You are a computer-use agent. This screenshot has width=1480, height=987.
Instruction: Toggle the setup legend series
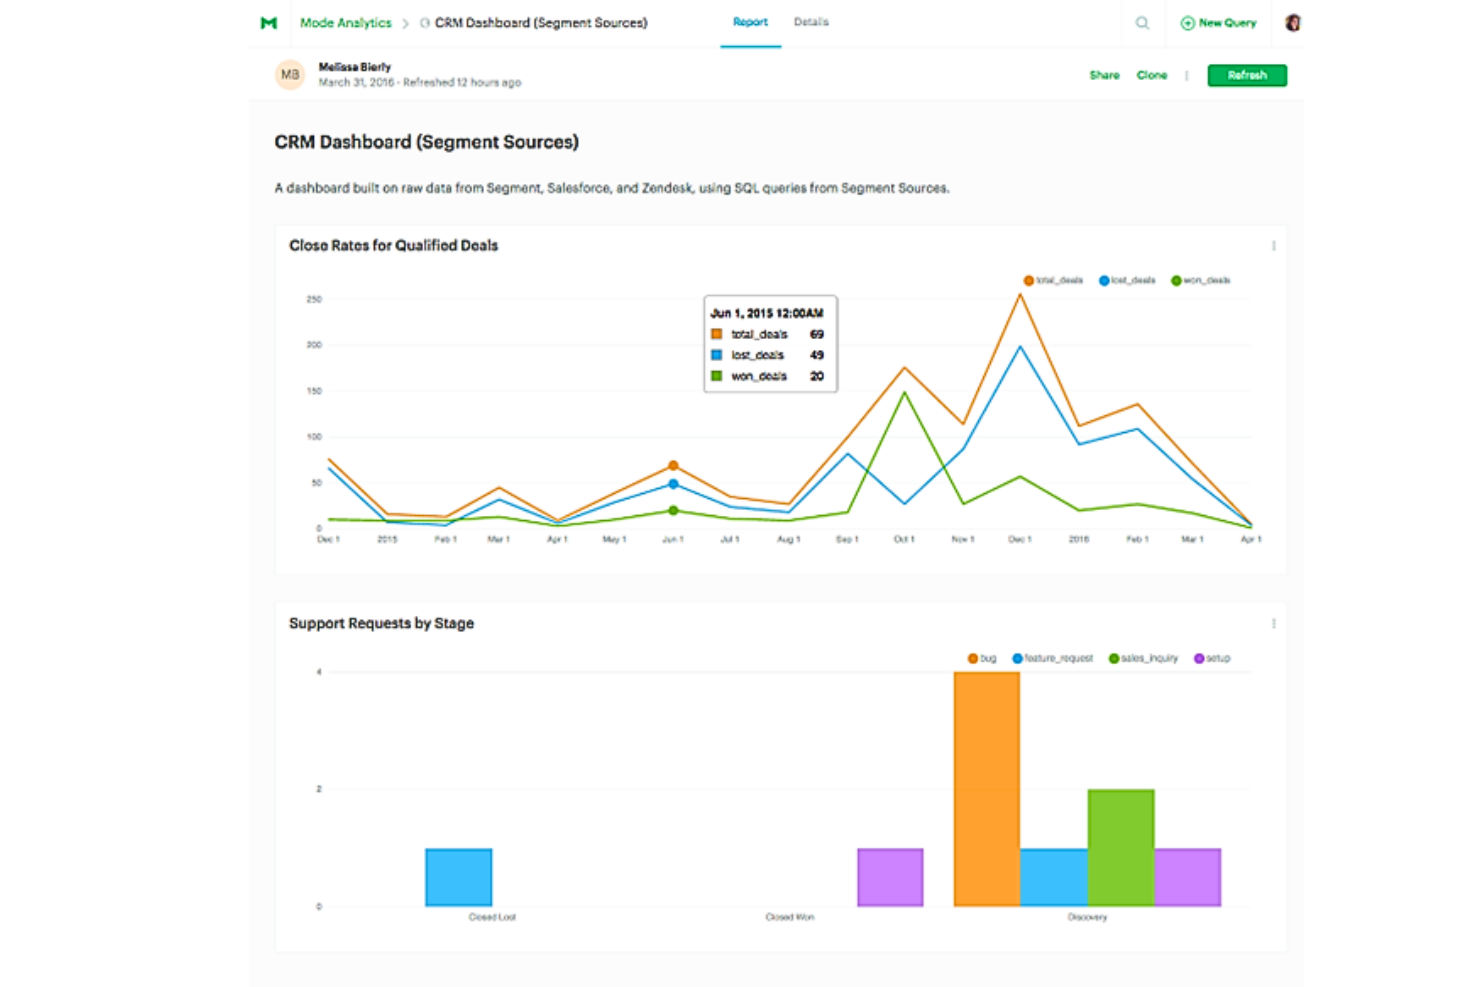click(x=1212, y=658)
